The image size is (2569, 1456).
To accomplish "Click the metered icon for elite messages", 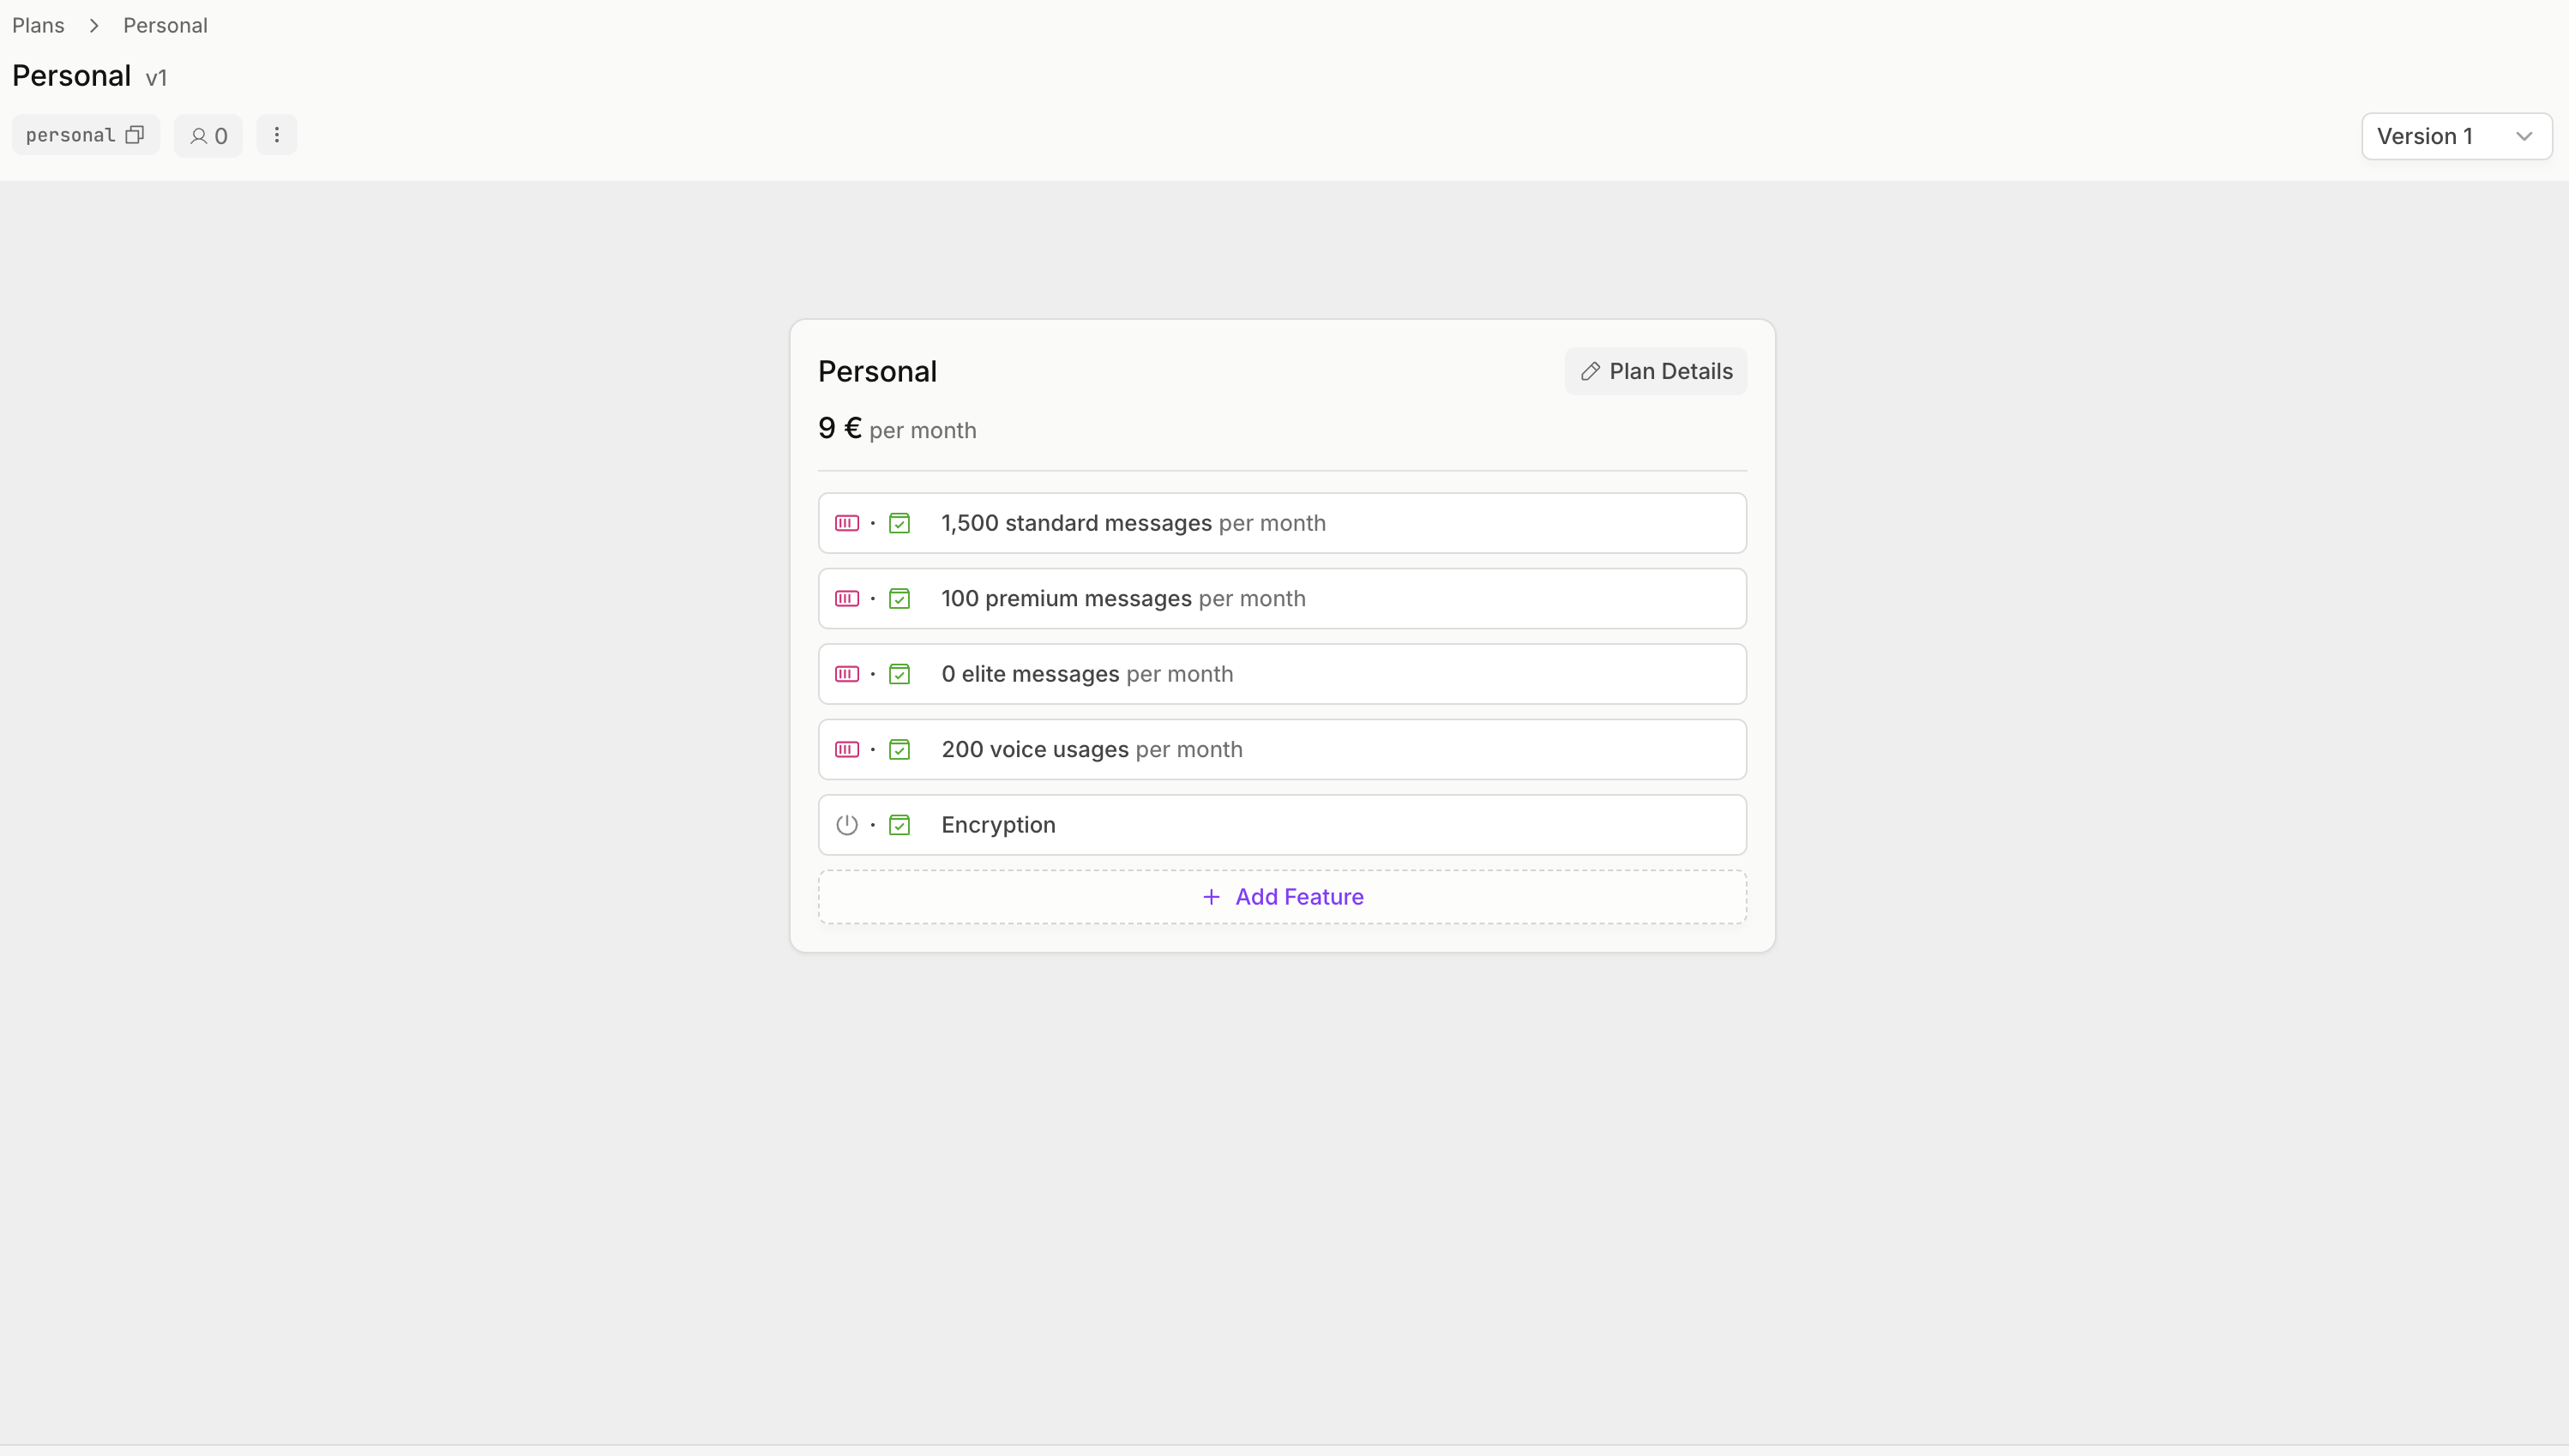I will (847, 674).
